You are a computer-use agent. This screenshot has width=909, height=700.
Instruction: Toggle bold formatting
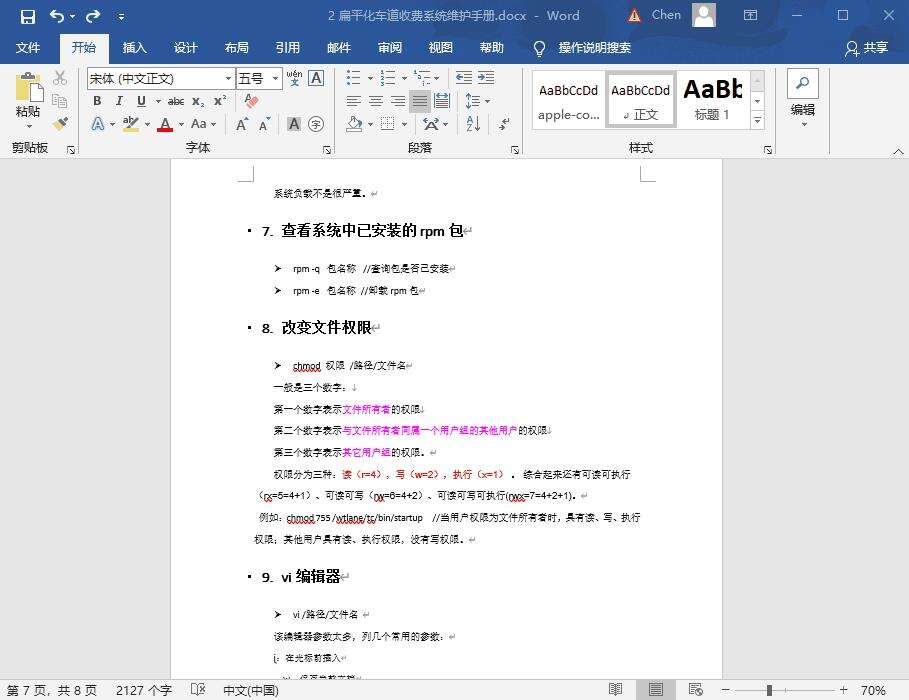pos(97,101)
